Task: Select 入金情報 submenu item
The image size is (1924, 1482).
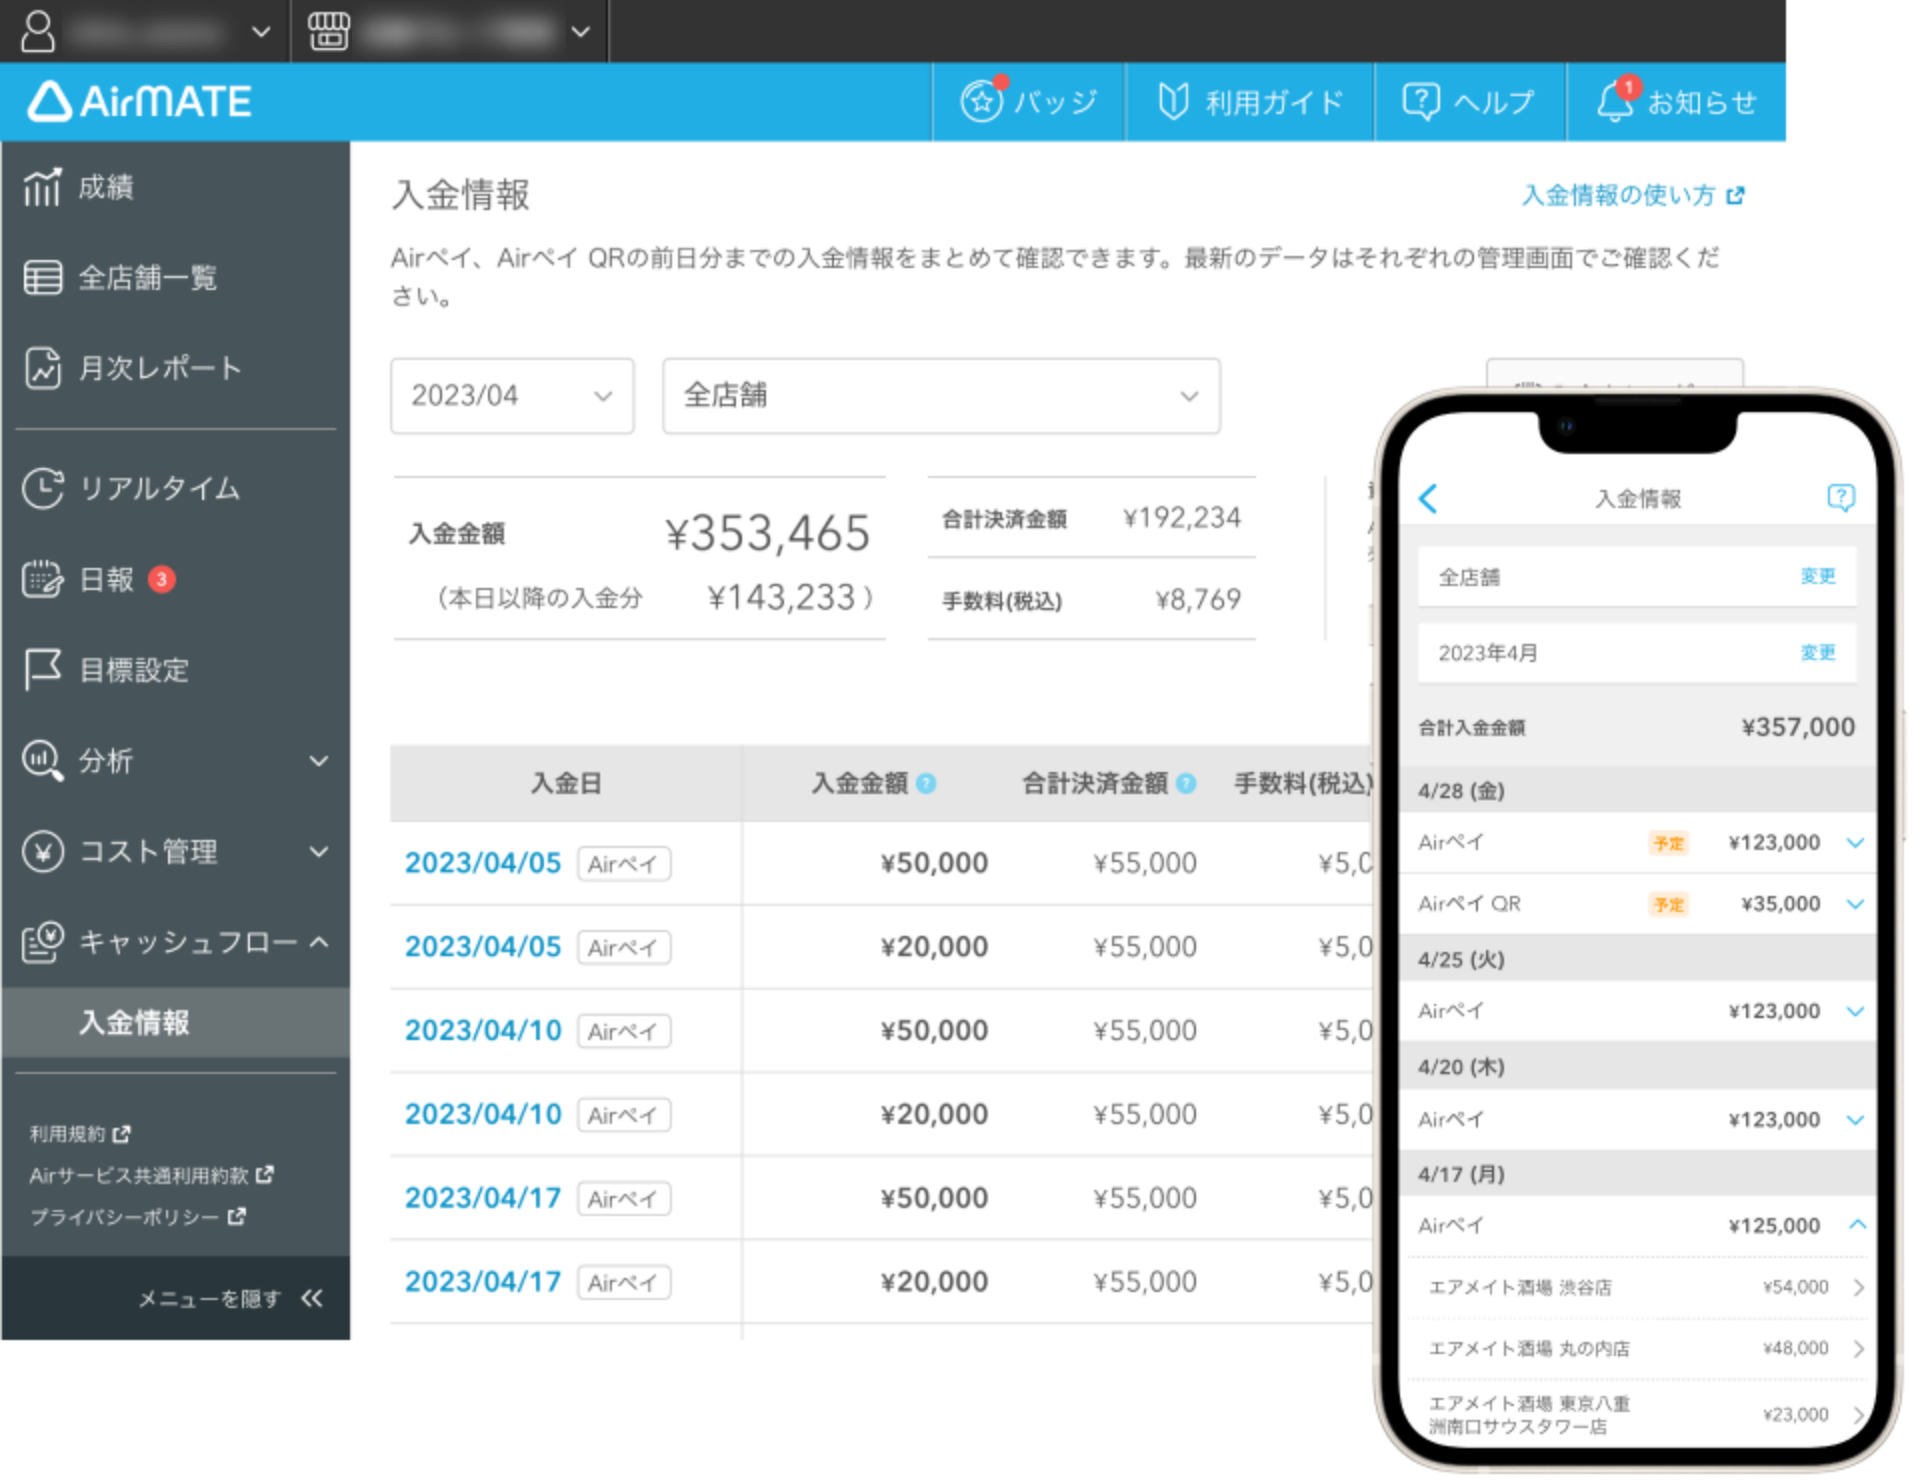Action: click(176, 1024)
